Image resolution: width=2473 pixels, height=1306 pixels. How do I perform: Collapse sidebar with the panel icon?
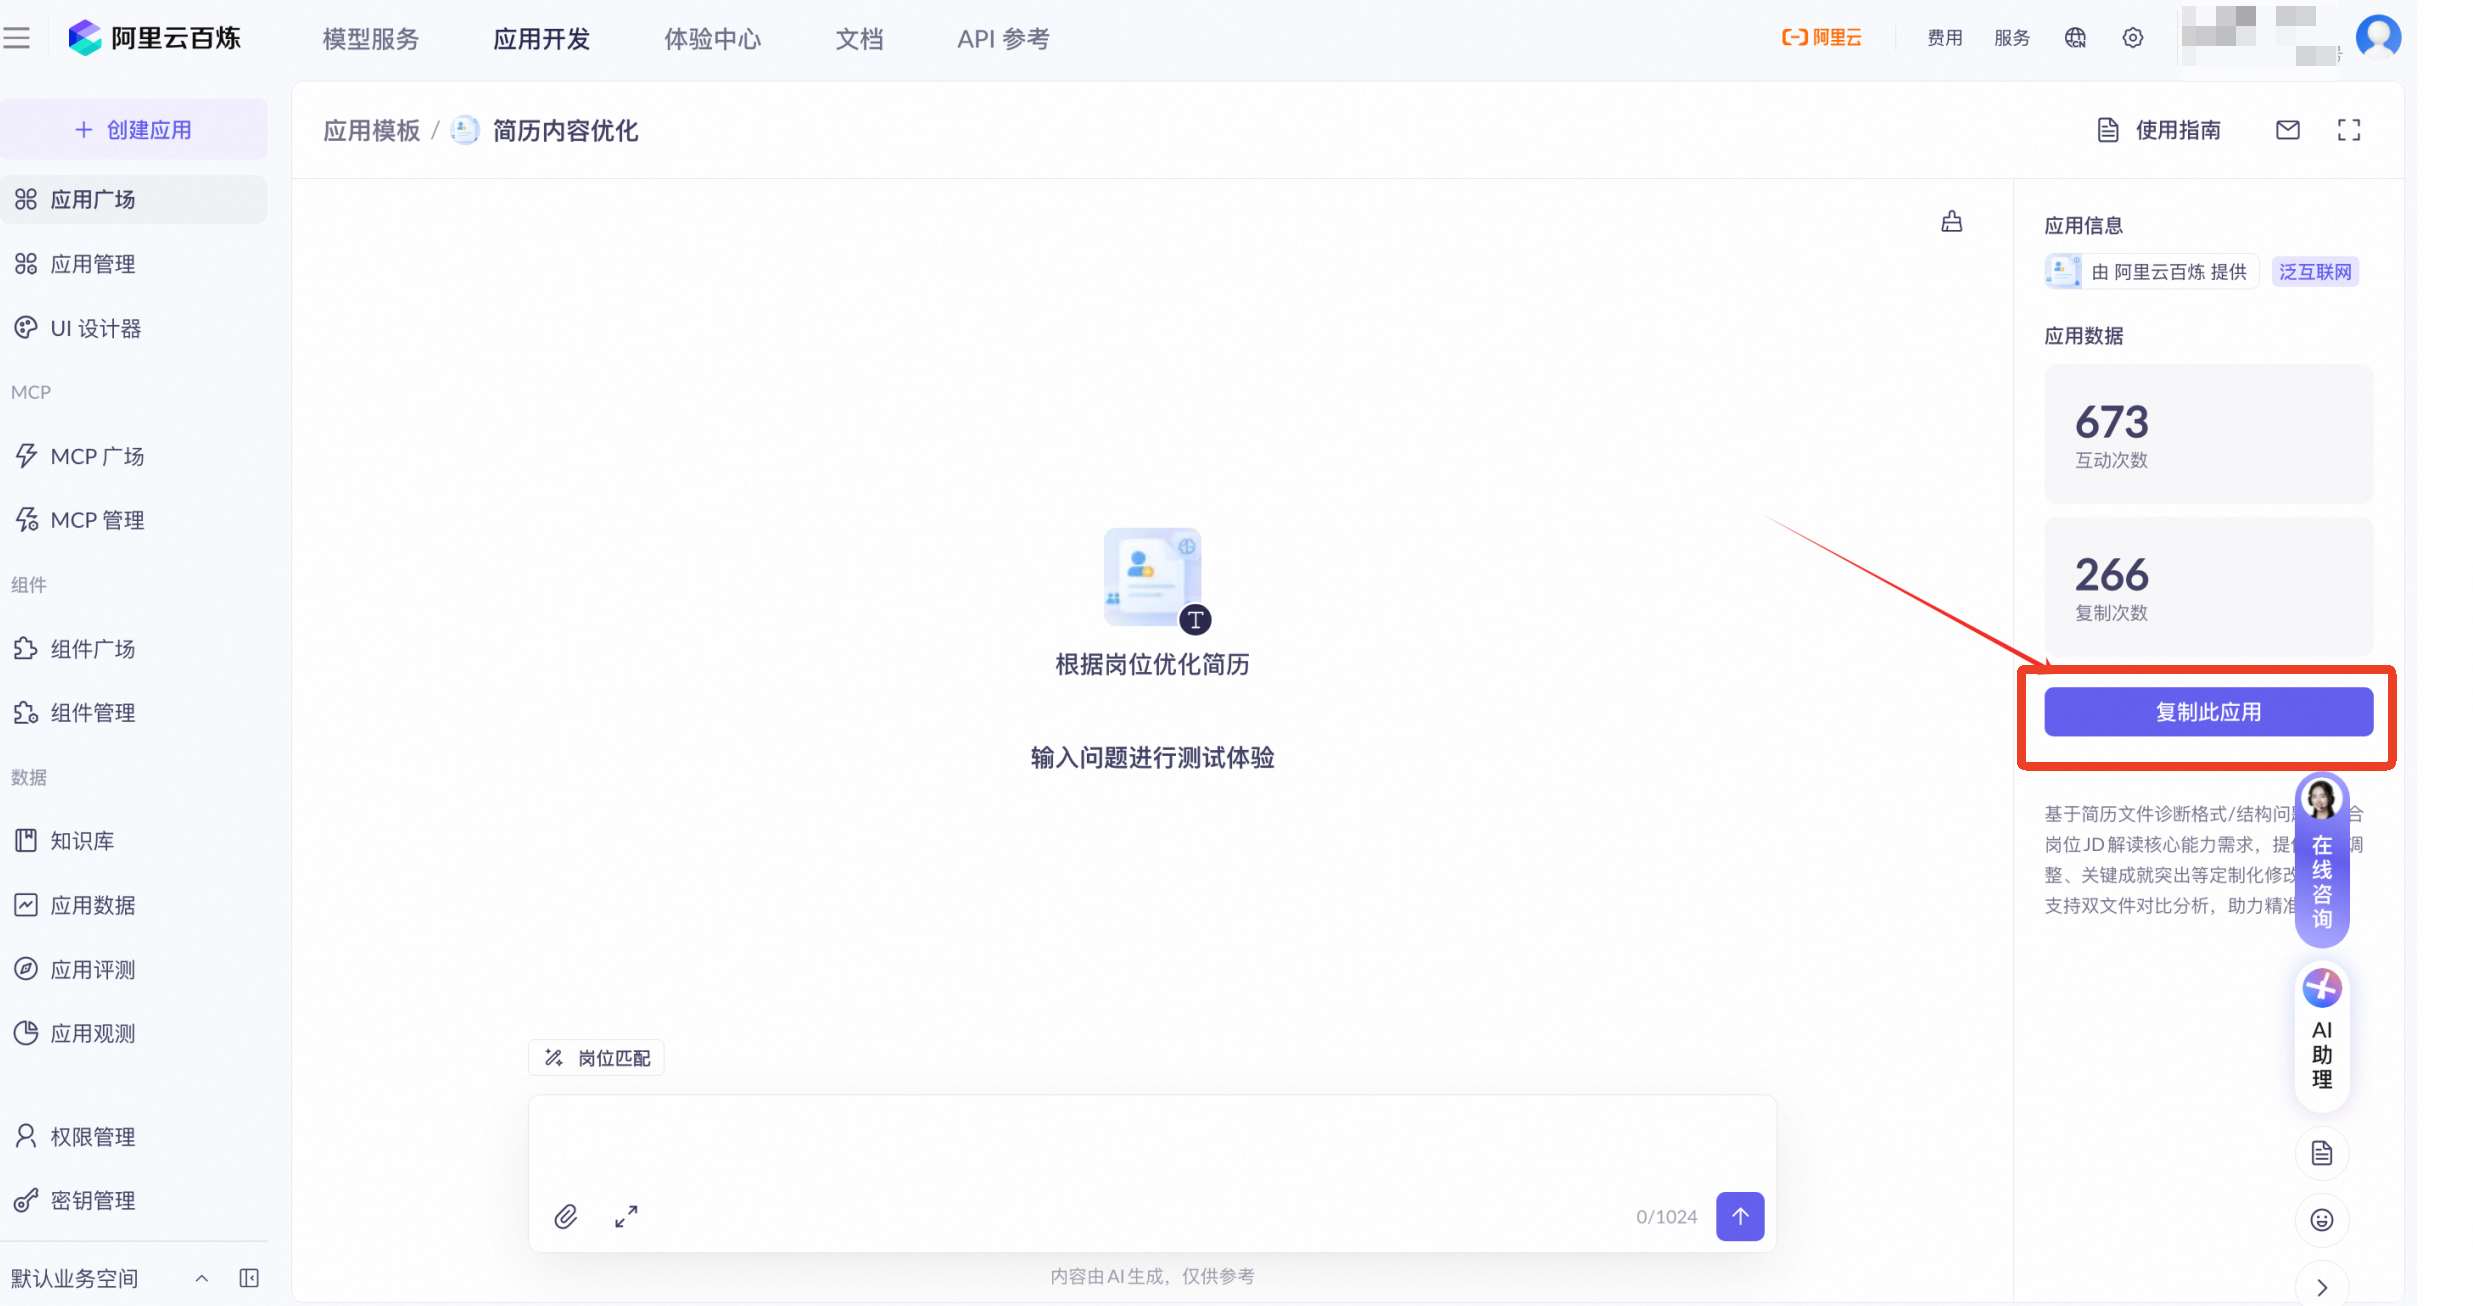pos(249,1277)
